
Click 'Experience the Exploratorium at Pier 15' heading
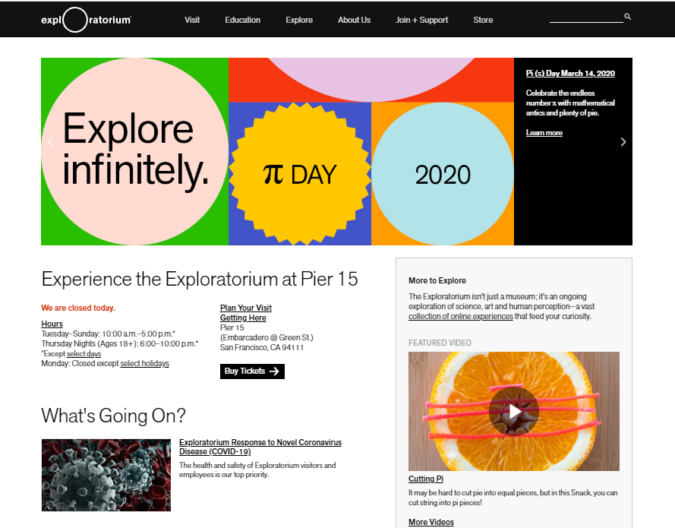(199, 279)
